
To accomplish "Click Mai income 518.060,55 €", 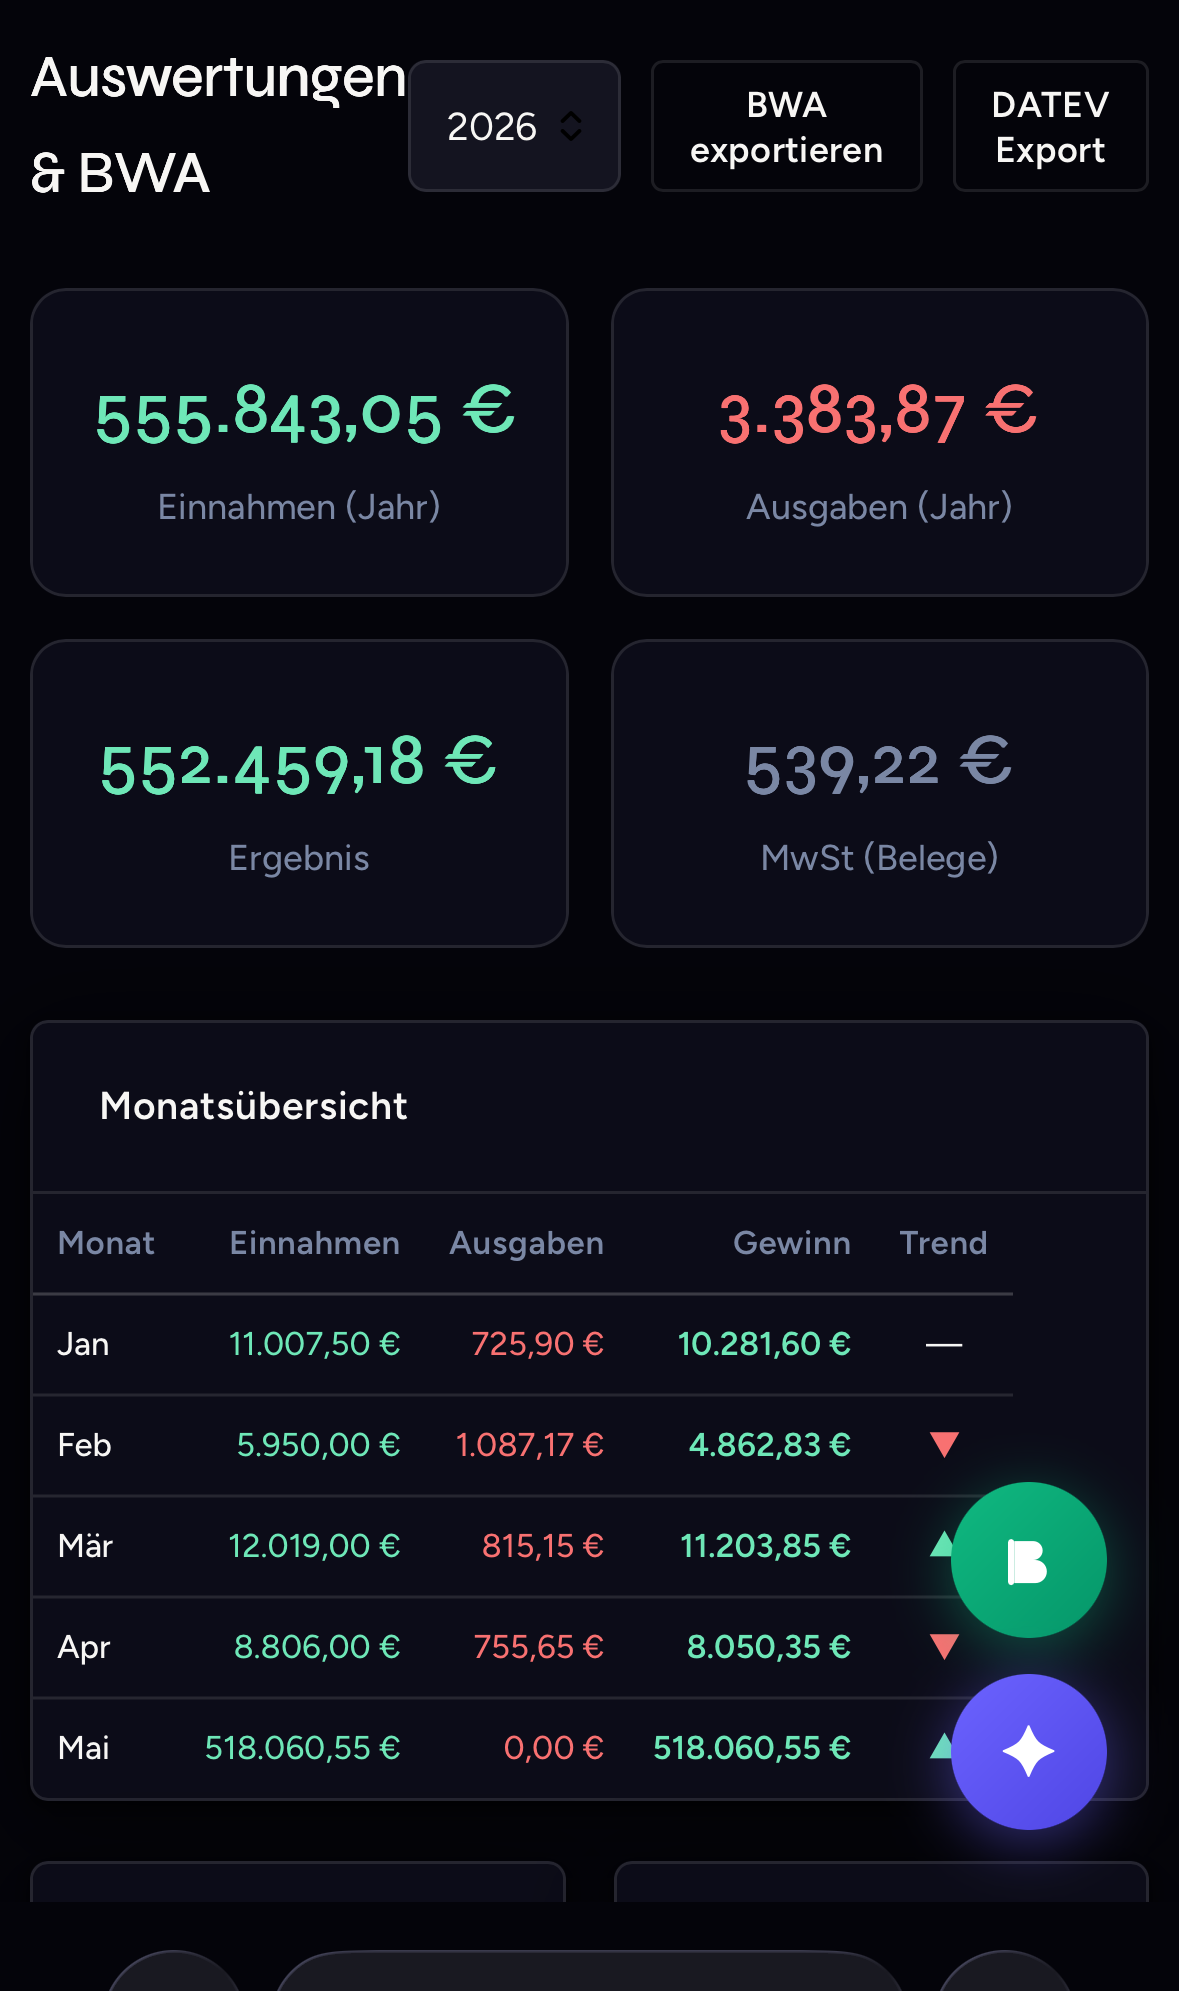I will 302,1748.
